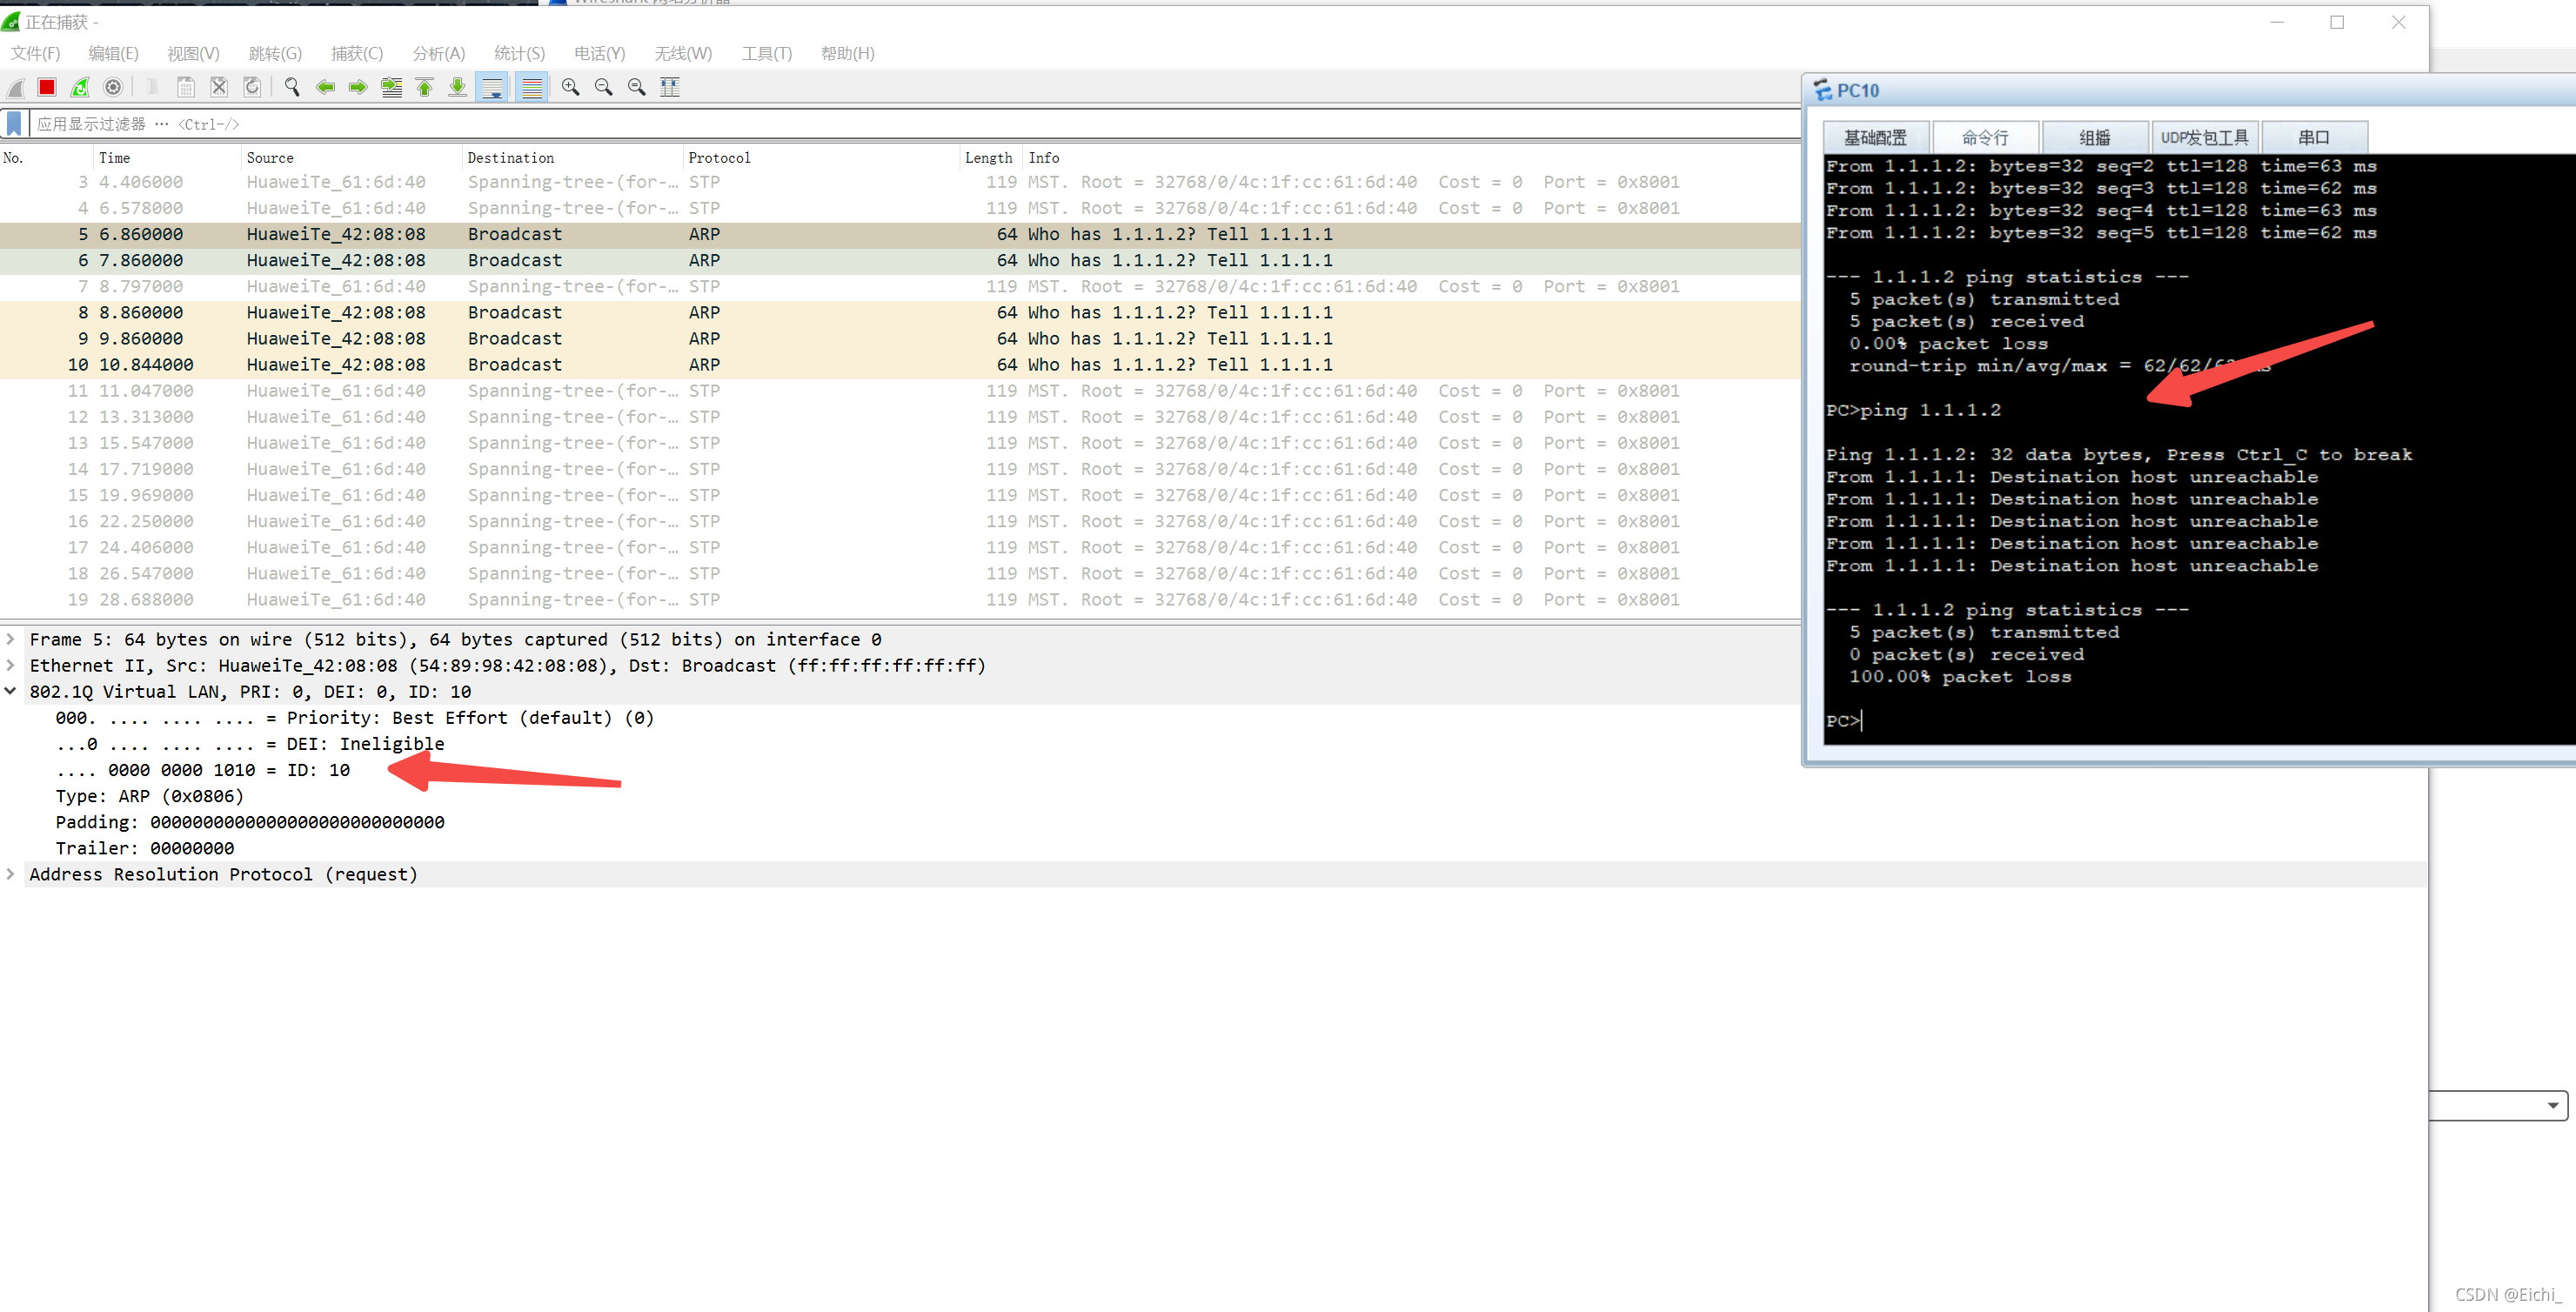Select packet 5 ARP broadcast row
The image size is (2576, 1312).
pyautogui.click(x=900, y=234)
